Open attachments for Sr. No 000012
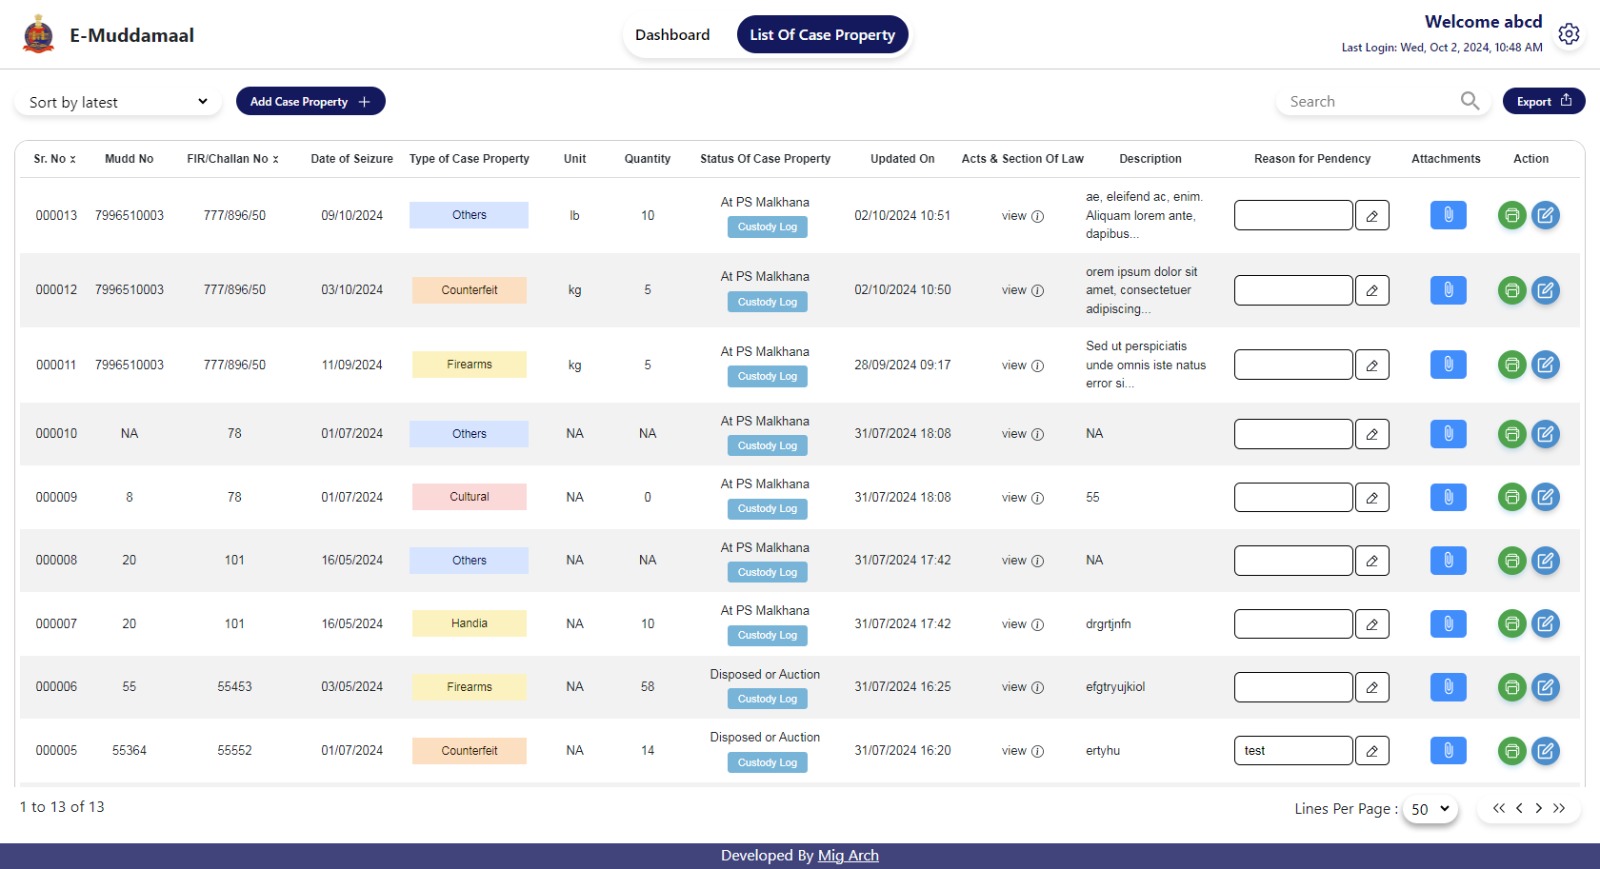 (x=1448, y=290)
